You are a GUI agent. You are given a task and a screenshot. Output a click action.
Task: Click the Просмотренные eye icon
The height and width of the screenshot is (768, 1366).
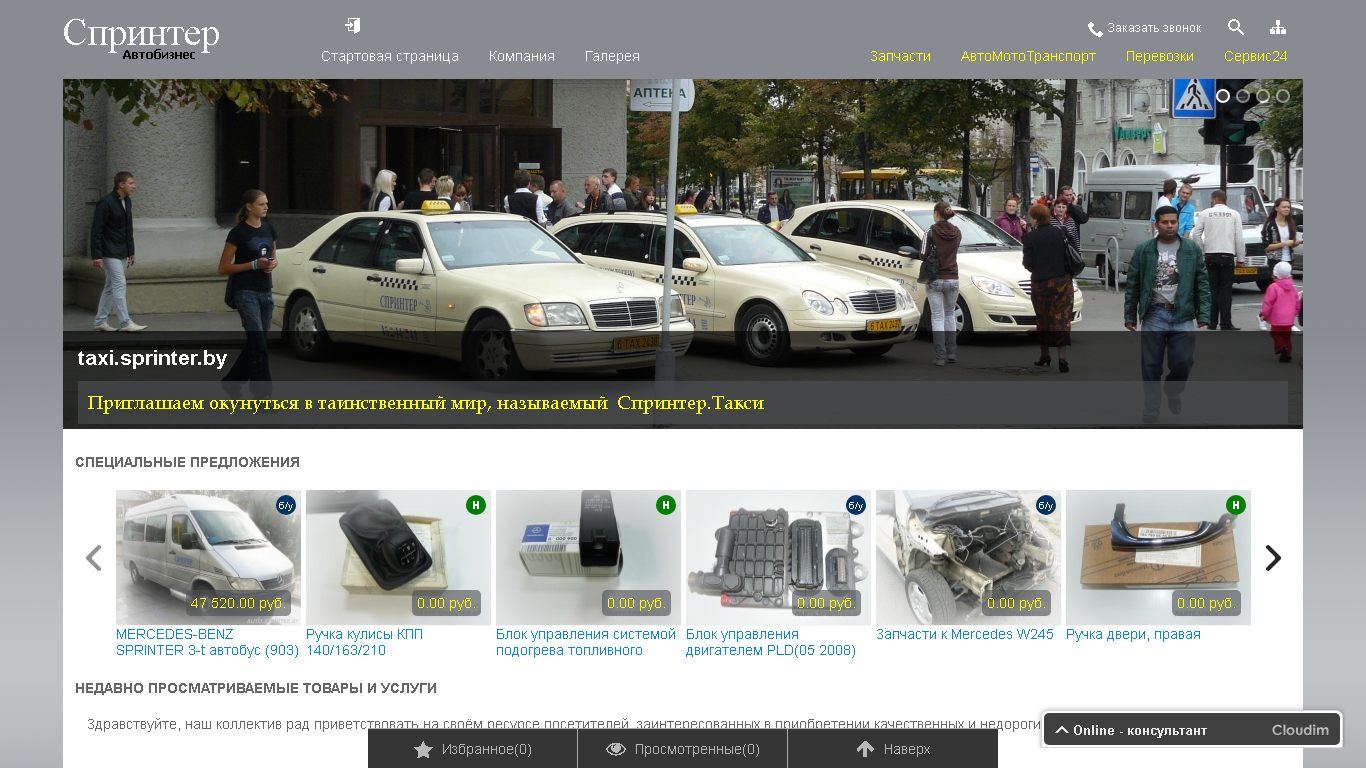(616, 749)
